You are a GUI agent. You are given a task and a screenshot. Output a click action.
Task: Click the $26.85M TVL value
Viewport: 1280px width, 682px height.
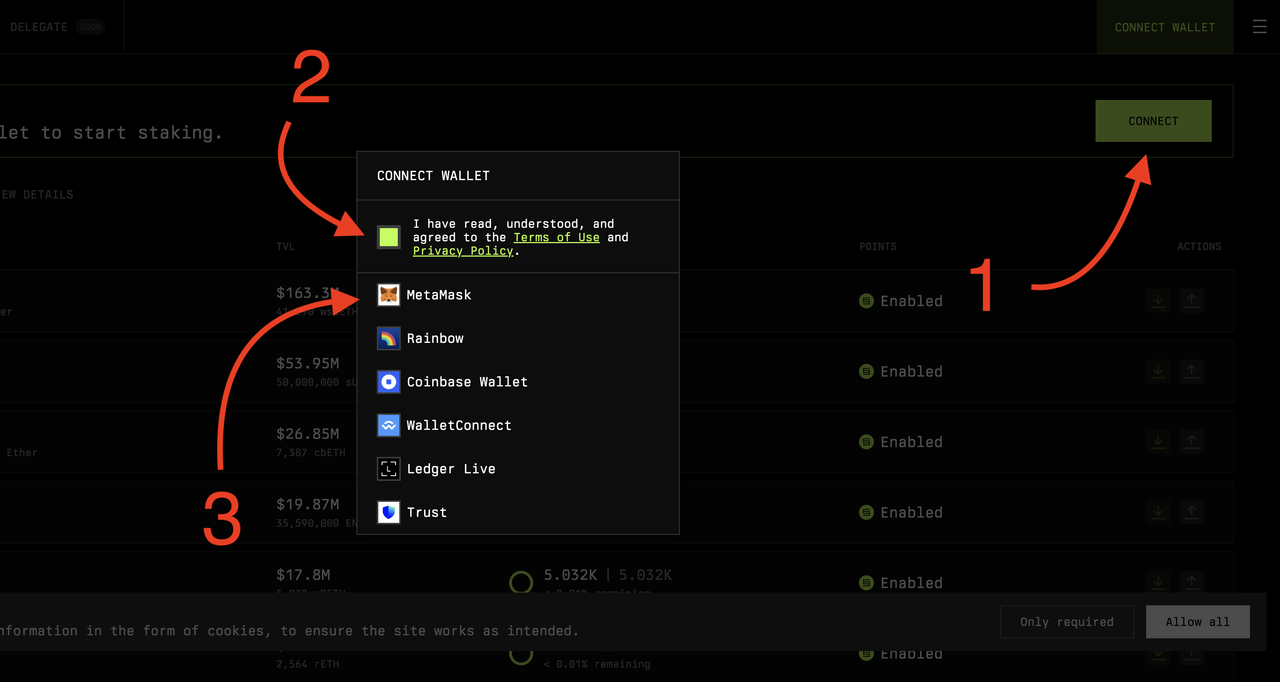coord(308,434)
